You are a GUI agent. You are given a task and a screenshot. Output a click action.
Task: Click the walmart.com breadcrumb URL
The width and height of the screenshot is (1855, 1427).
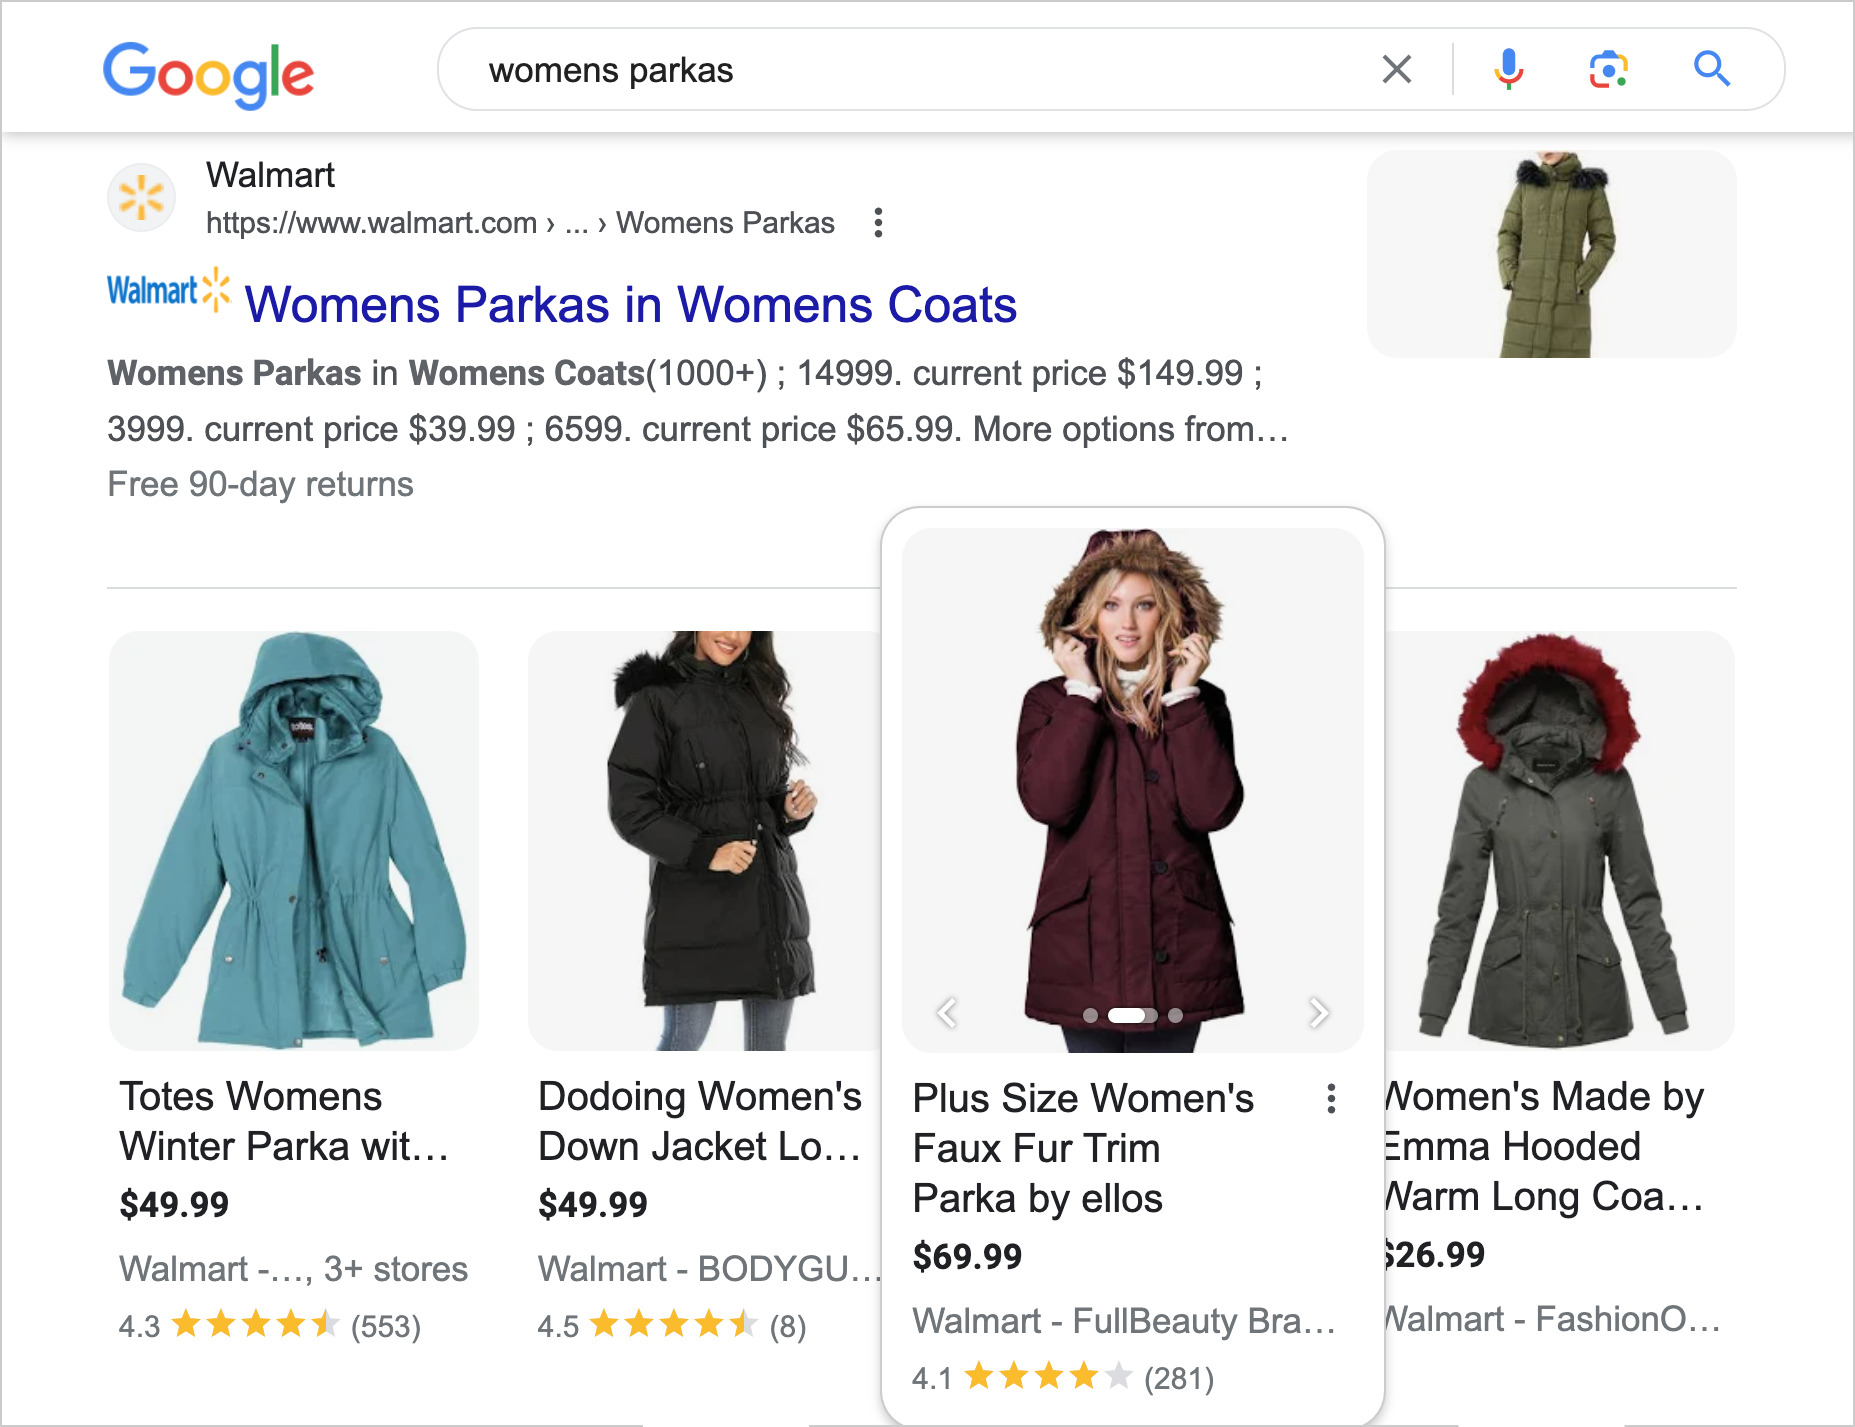pyautogui.click(x=520, y=223)
